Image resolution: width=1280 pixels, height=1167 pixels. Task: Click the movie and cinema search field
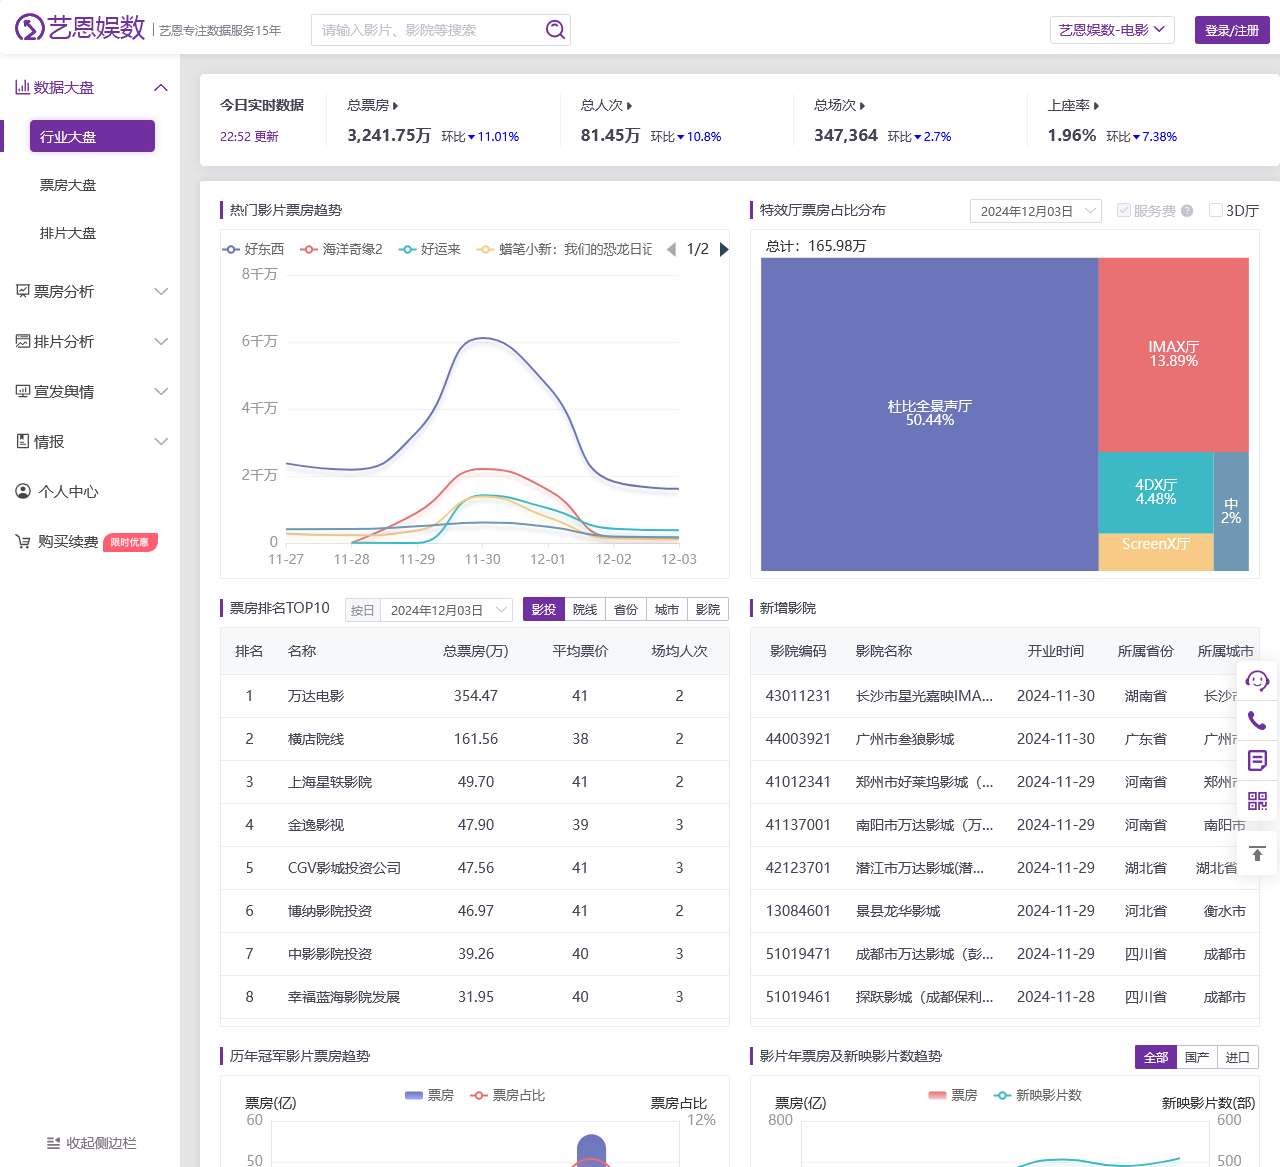pyautogui.click(x=430, y=30)
